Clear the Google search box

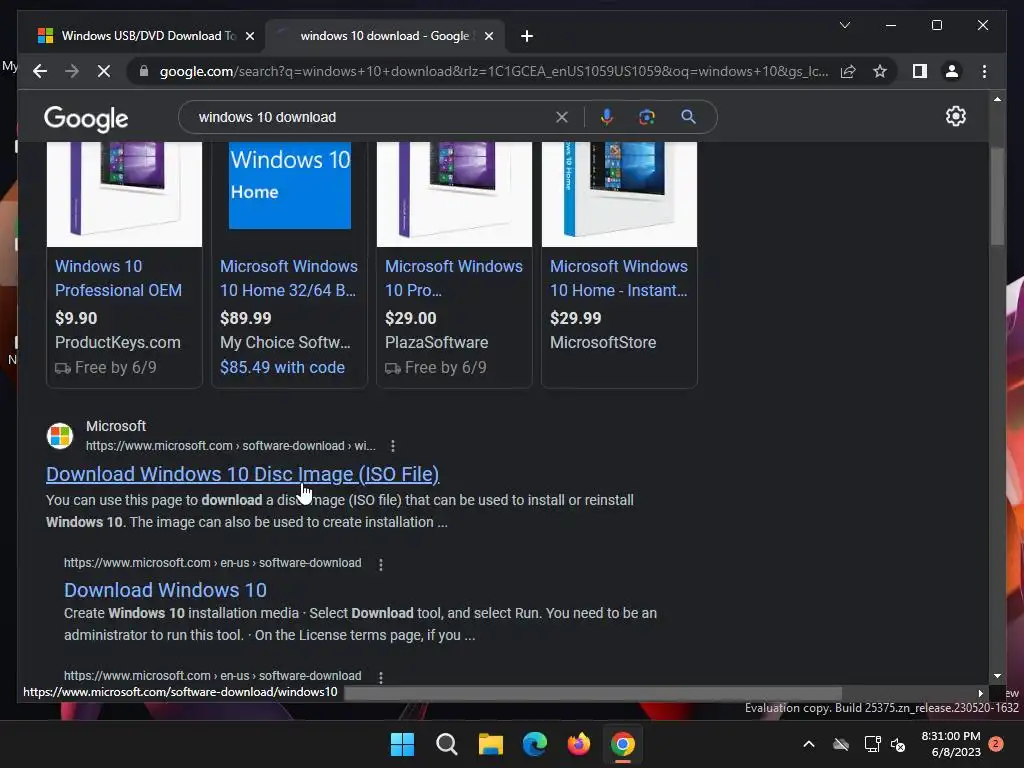coord(562,117)
